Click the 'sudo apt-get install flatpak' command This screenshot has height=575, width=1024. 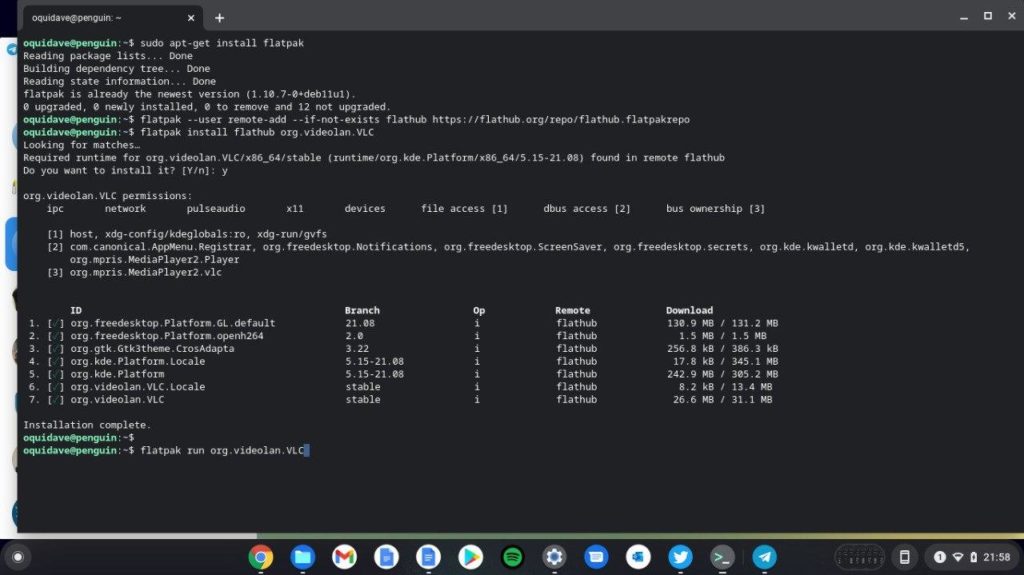point(222,43)
